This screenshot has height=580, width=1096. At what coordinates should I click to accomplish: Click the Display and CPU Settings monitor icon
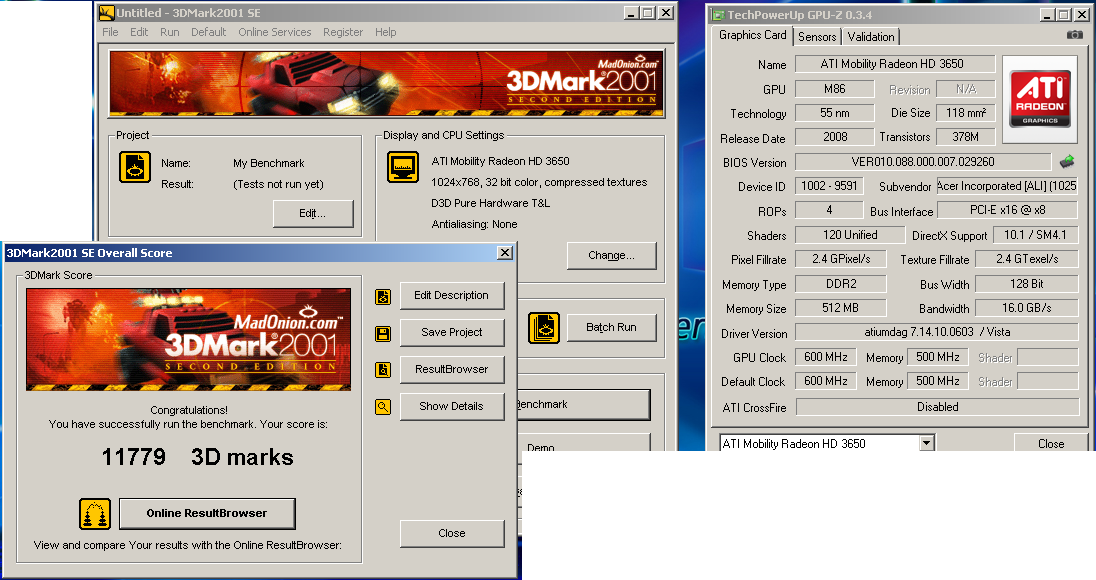click(x=403, y=168)
